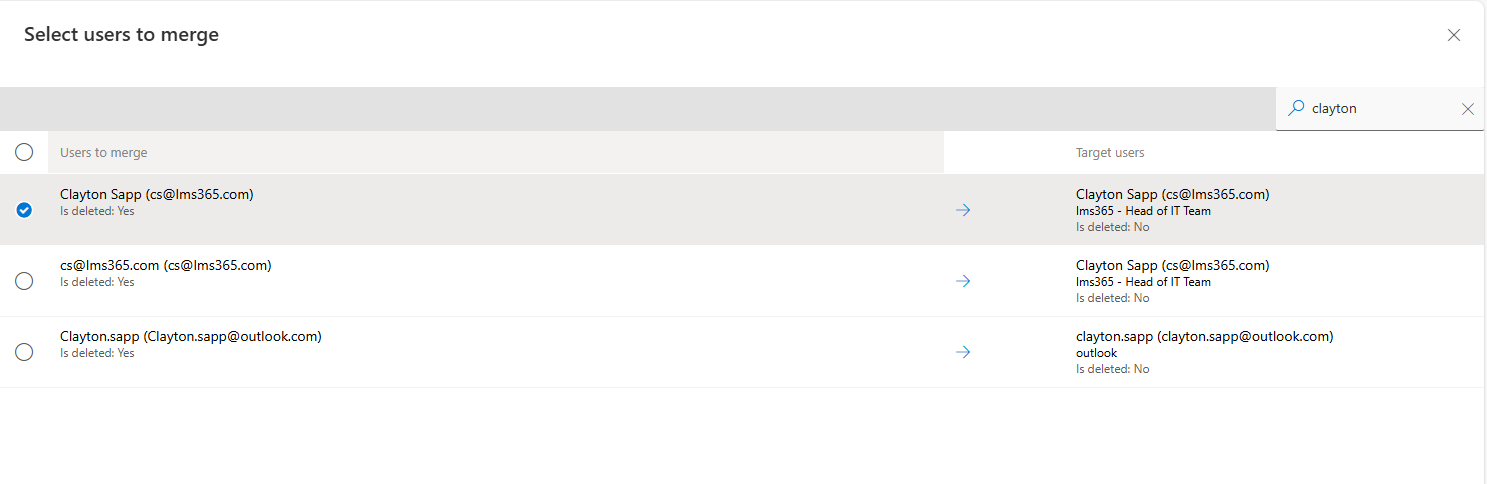Click into the clayton search field
Screen dimensions: 1487x484
[x=1380, y=108]
